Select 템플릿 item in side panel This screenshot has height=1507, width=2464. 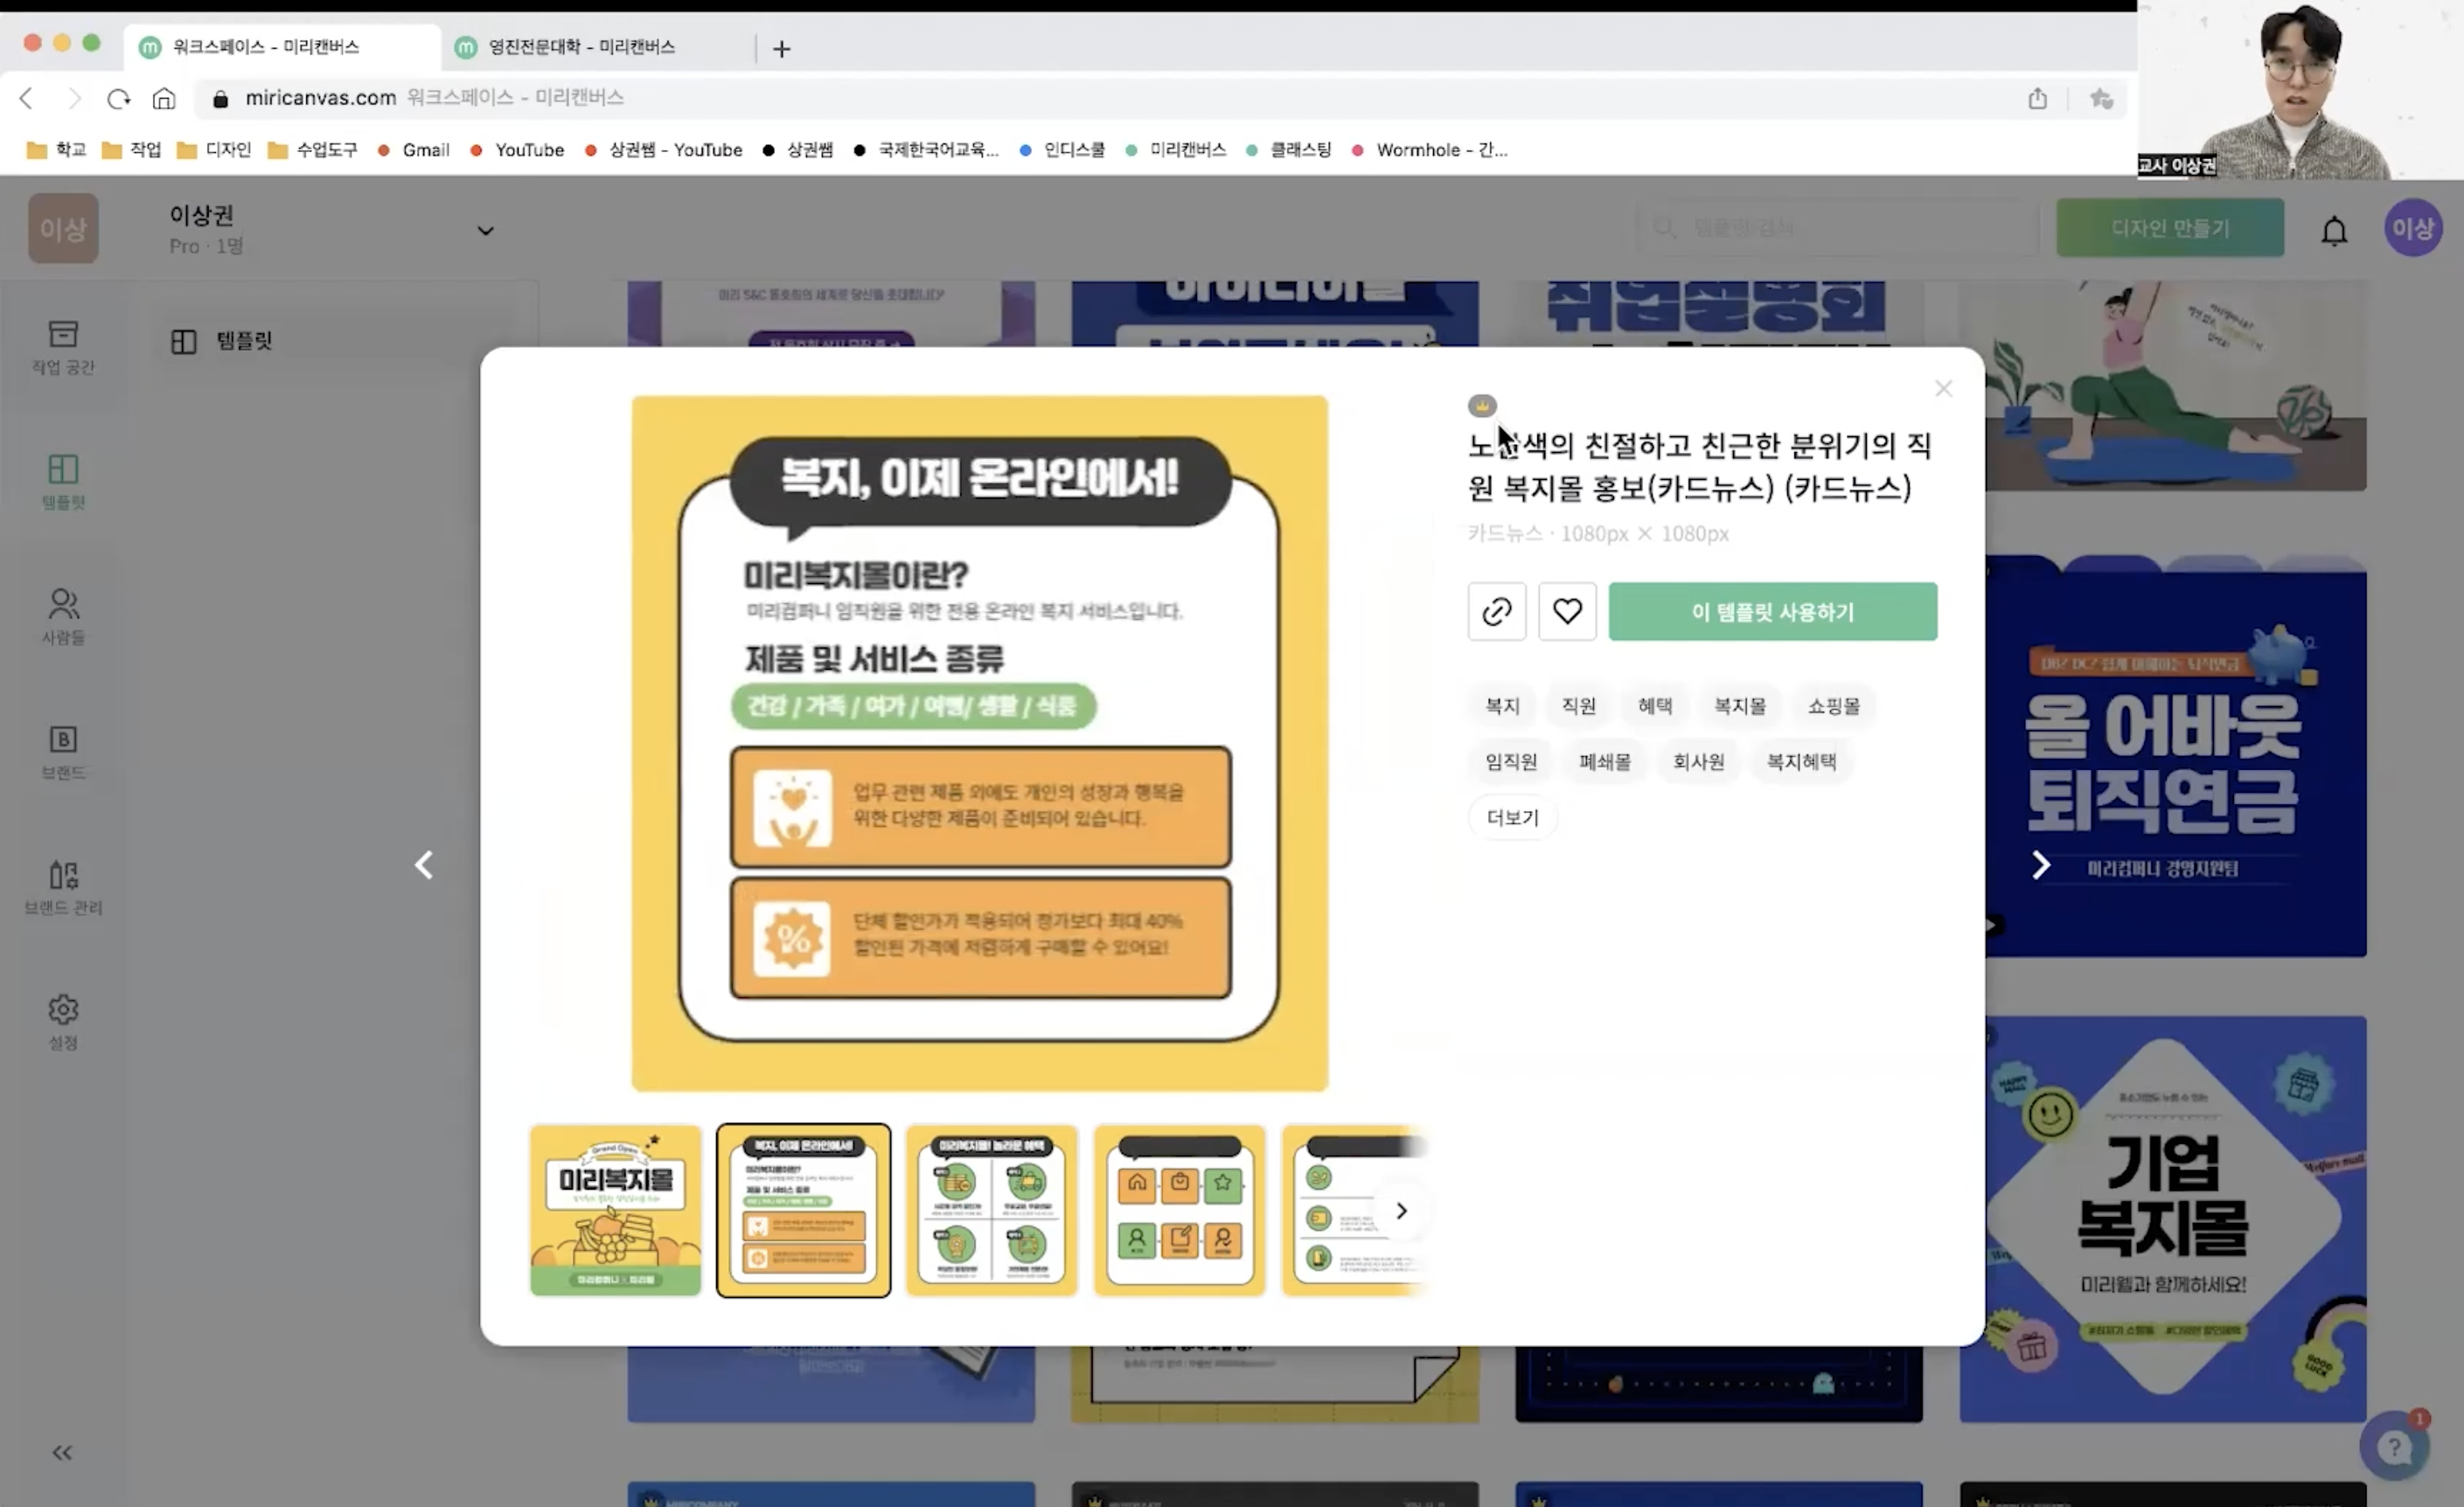[340, 341]
